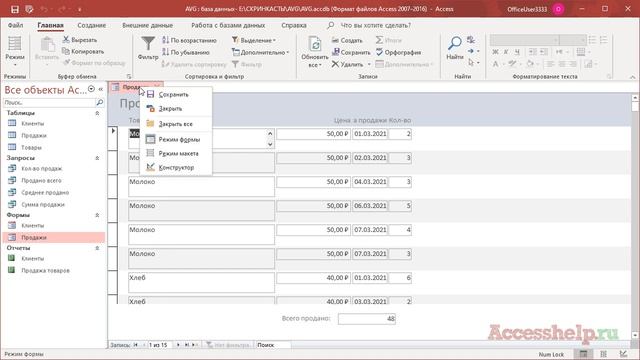Click the record Поиск search box

(273, 345)
